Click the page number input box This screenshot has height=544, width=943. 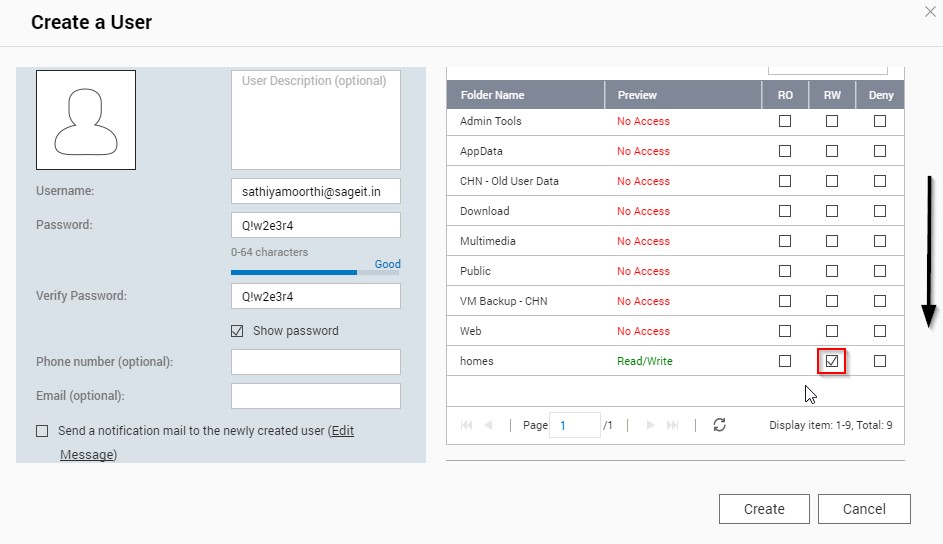tap(575, 425)
